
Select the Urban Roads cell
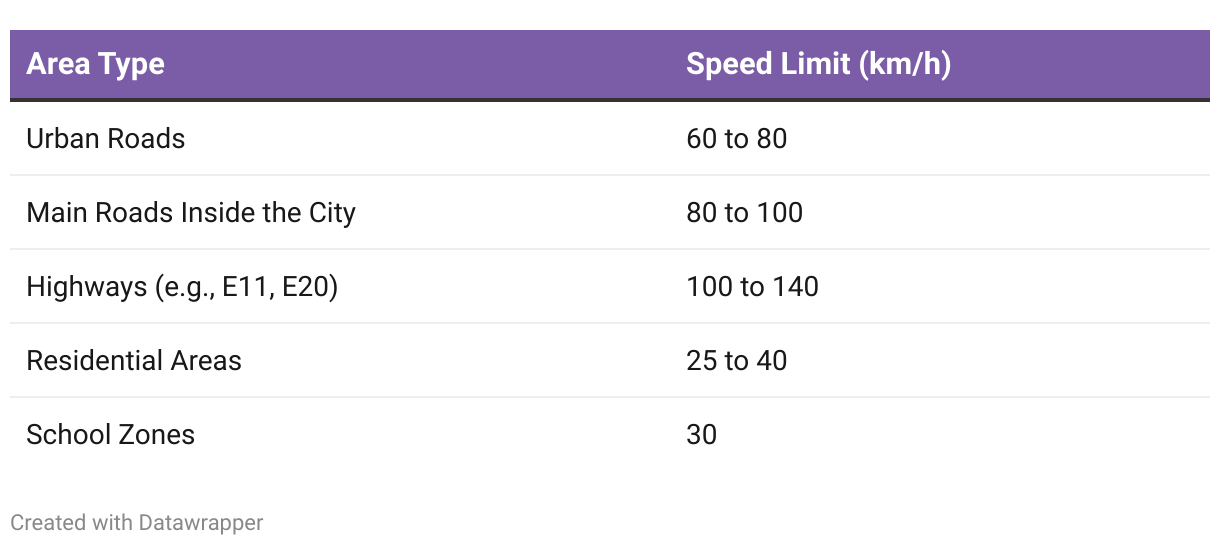(x=106, y=138)
